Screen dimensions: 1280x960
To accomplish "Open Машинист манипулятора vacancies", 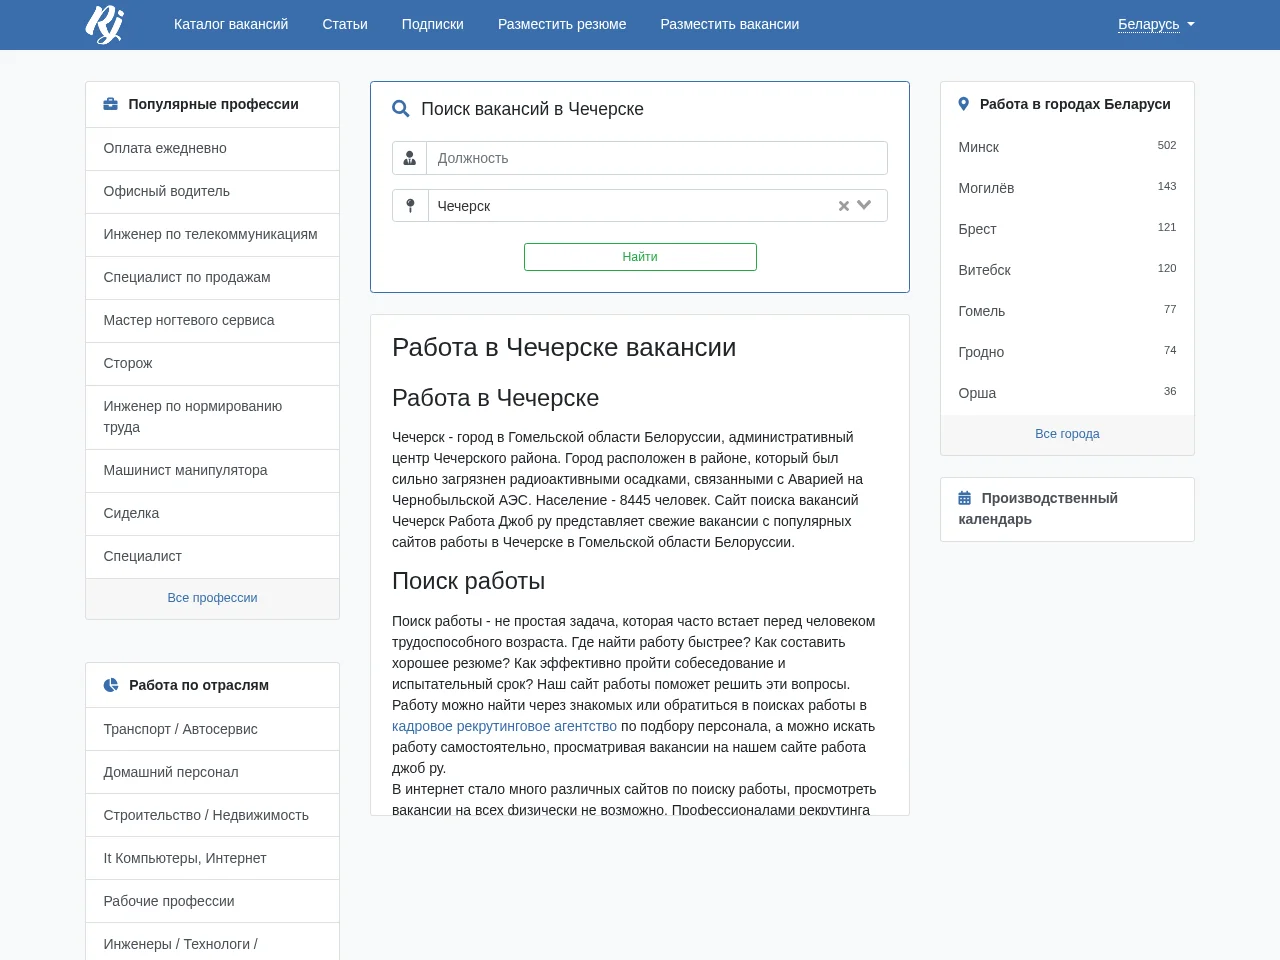I will 212,470.
